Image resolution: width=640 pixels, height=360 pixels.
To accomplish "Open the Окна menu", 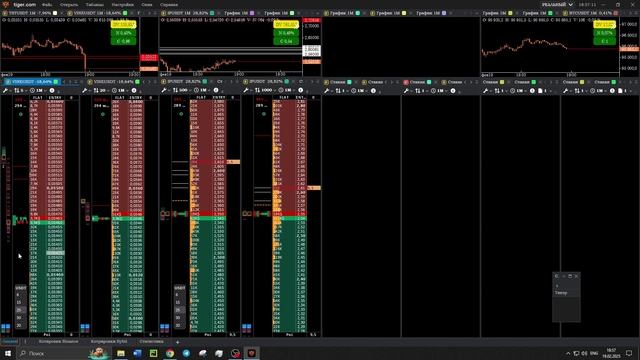I will (x=147, y=4).
